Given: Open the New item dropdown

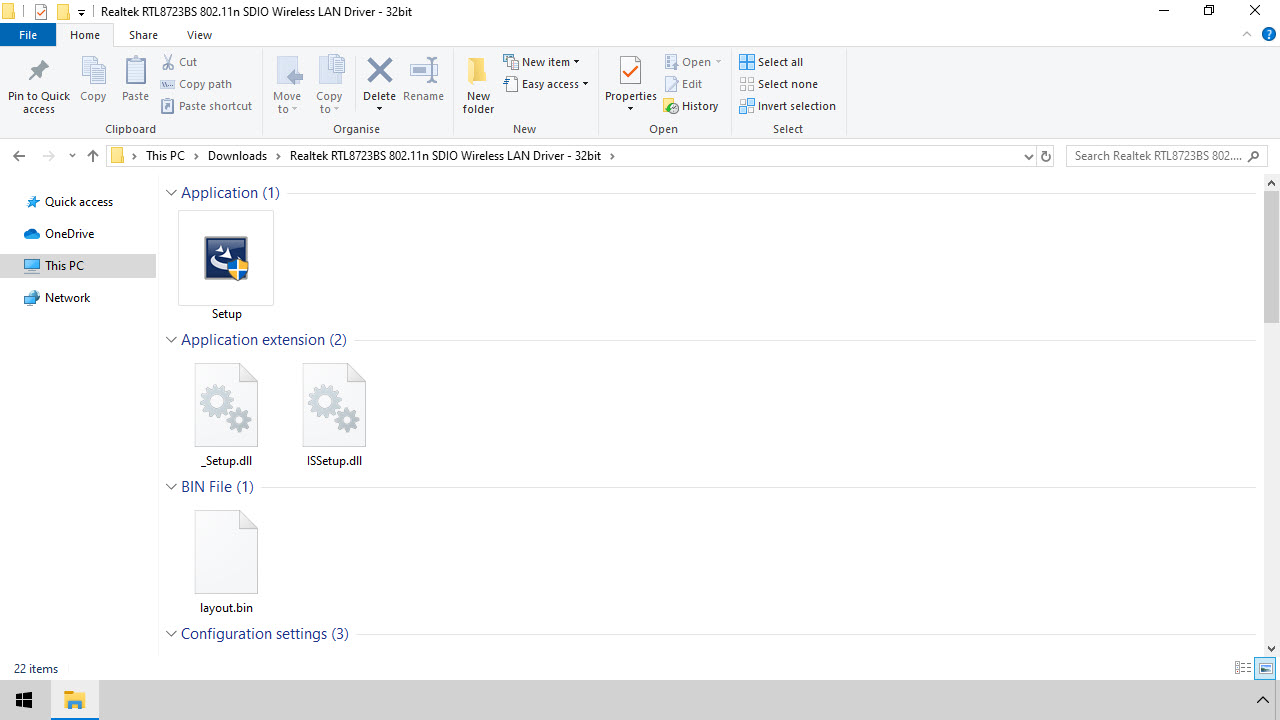Looking at the screenshot, I should tap(541, 62).
